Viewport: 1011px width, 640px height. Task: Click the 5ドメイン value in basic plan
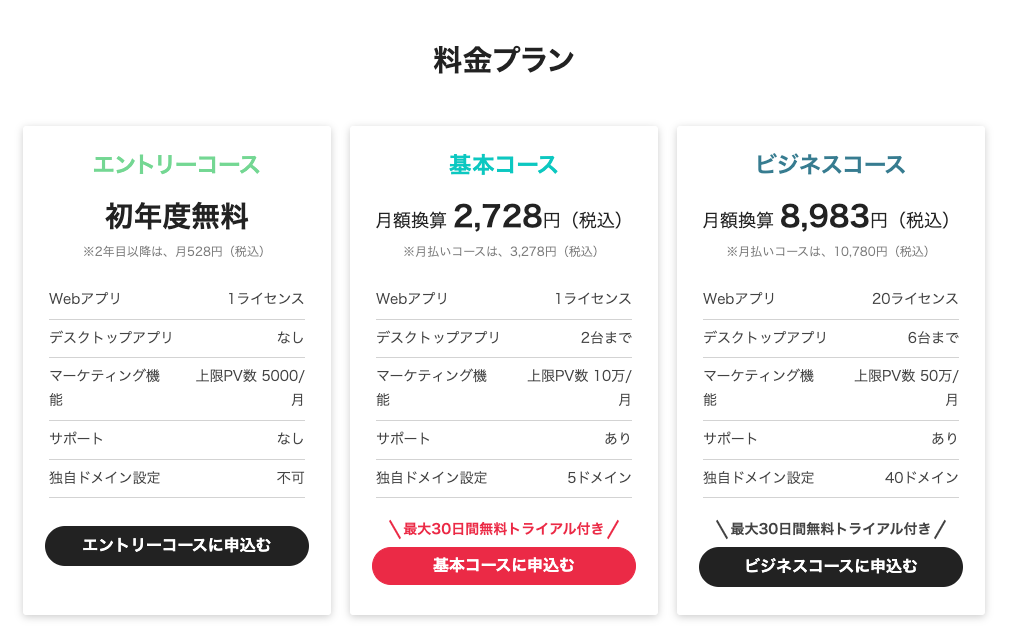coord(599,478)
